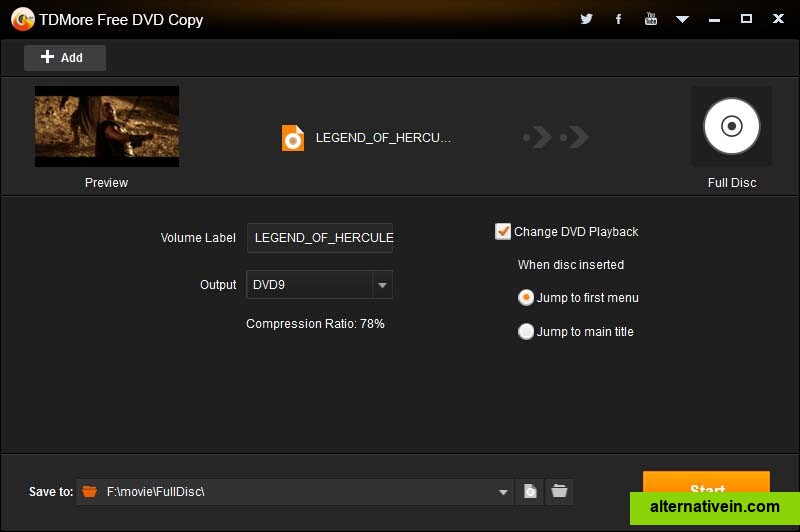Click the Preview label
Screen dimensions: 800x532
pyautogui.click(x=106, y=183)
